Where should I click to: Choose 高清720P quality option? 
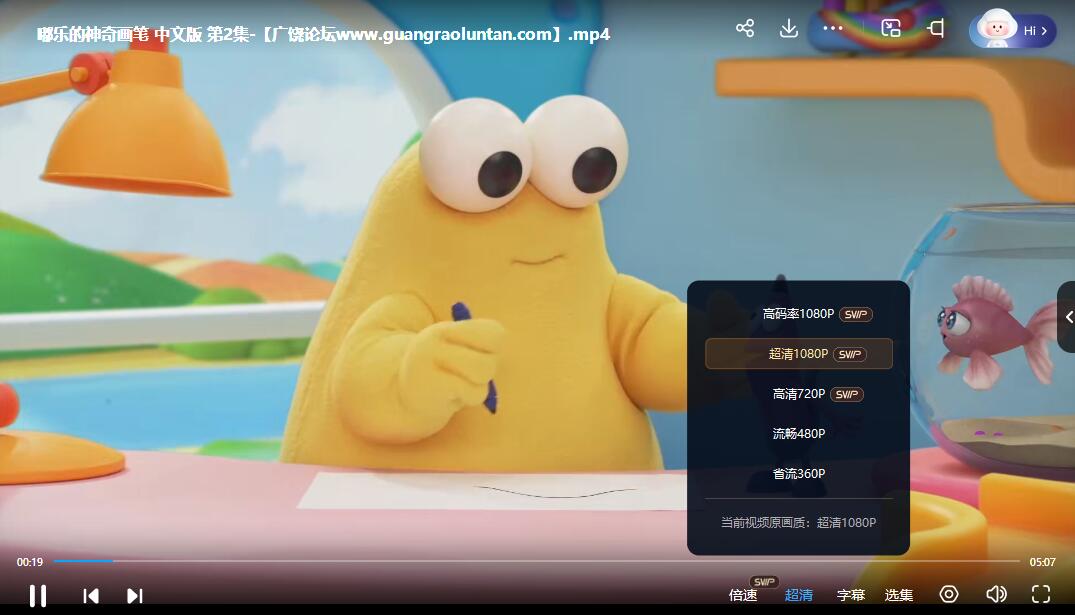click(x=799, y=394)
